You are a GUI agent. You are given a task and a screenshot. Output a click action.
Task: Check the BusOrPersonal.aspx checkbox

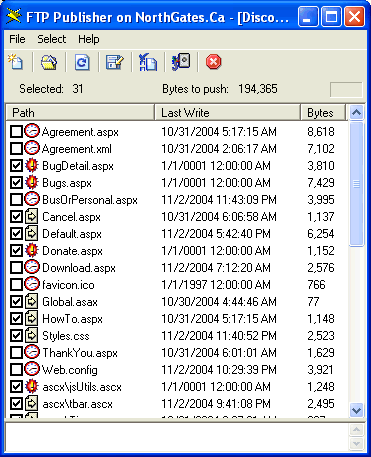point(16,200)
